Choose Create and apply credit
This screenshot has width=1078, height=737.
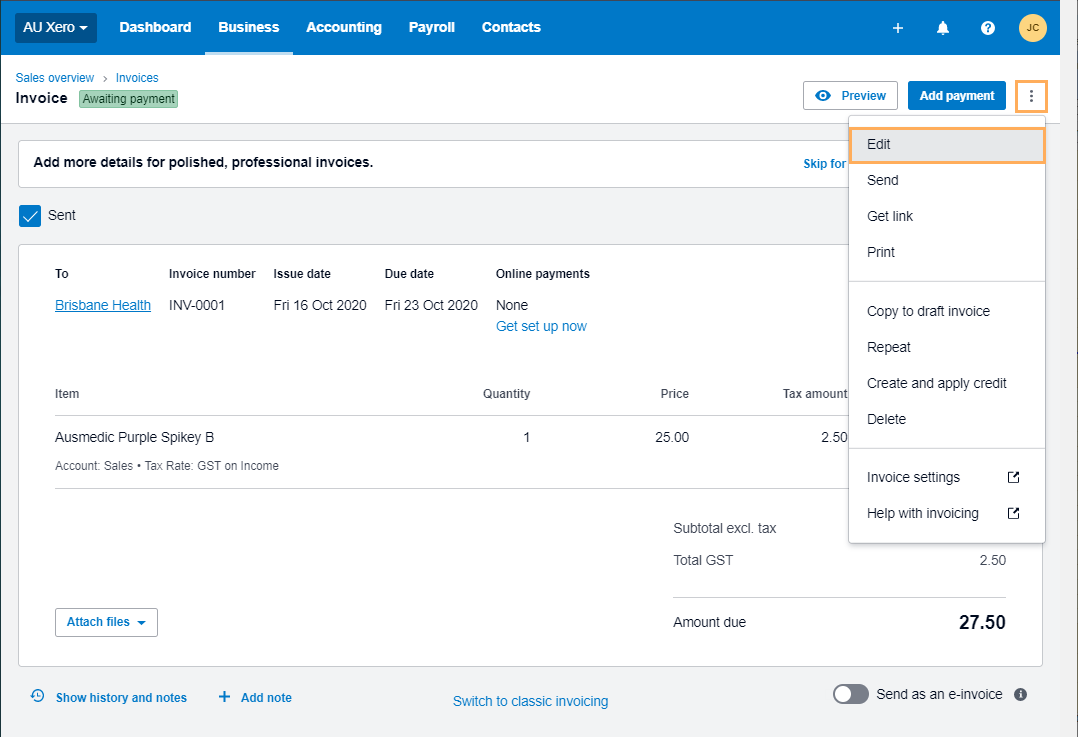tap(947, 383)
